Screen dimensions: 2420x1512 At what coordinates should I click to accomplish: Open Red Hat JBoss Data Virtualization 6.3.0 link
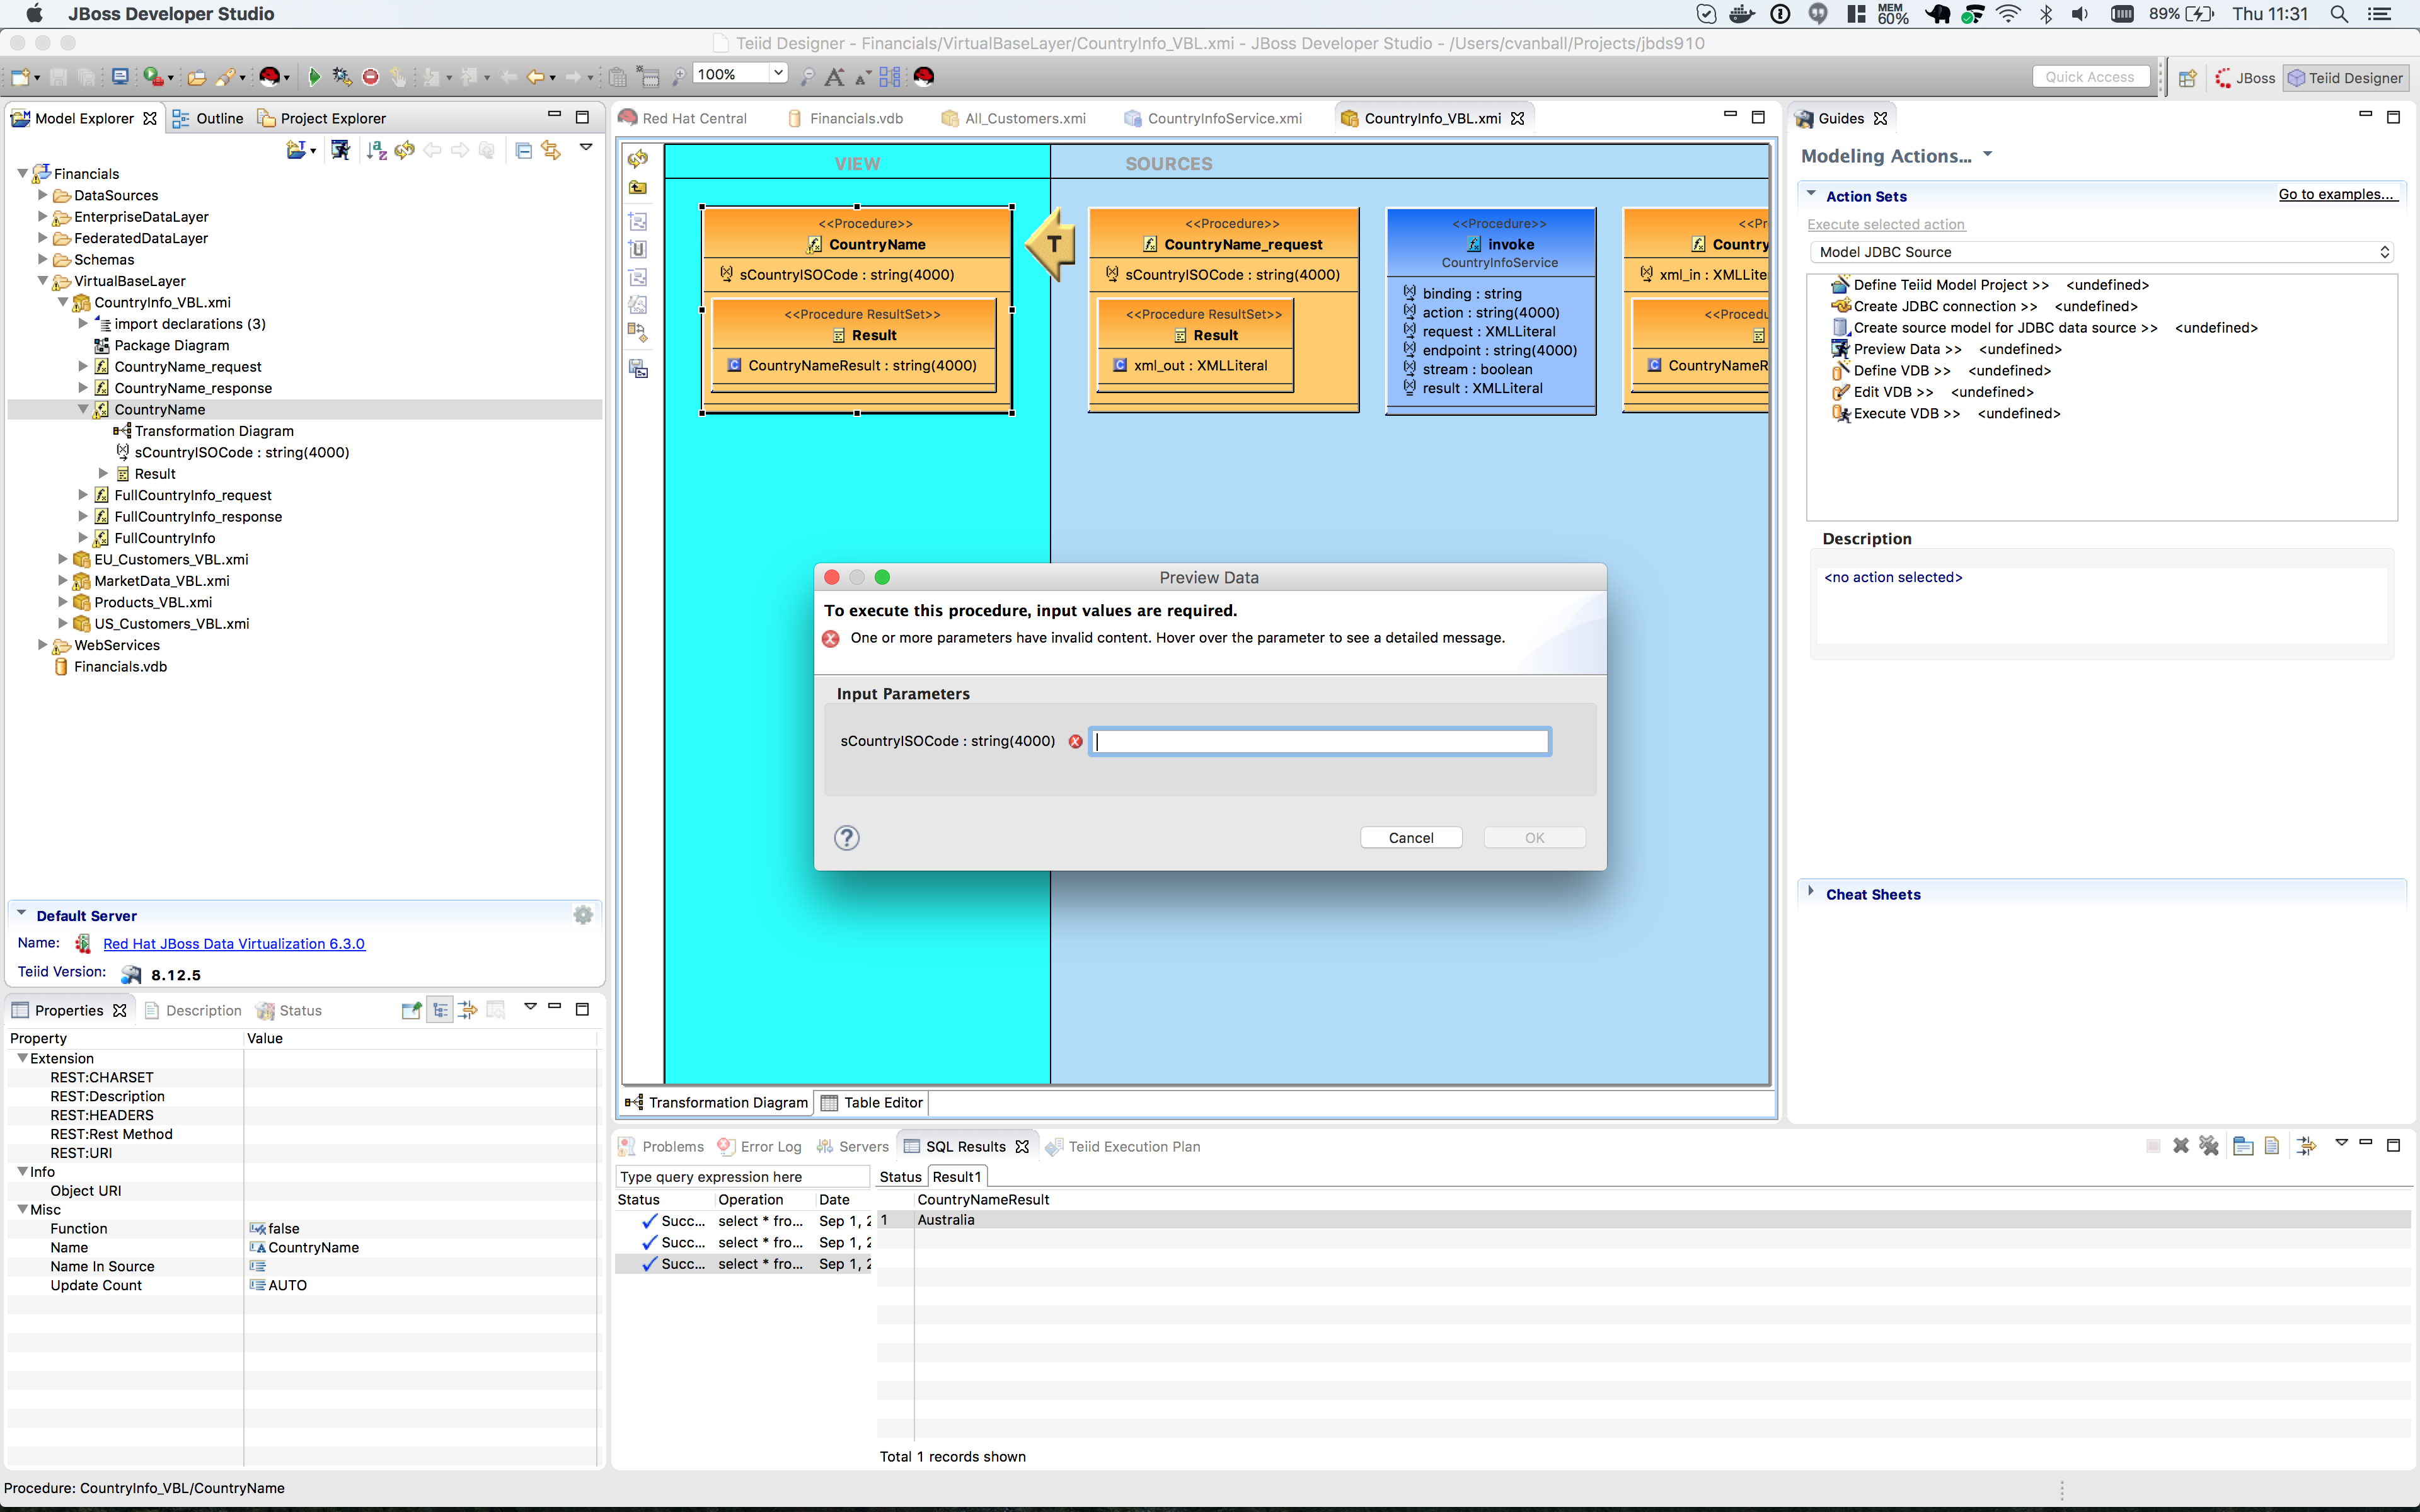[x=234, y=943]
